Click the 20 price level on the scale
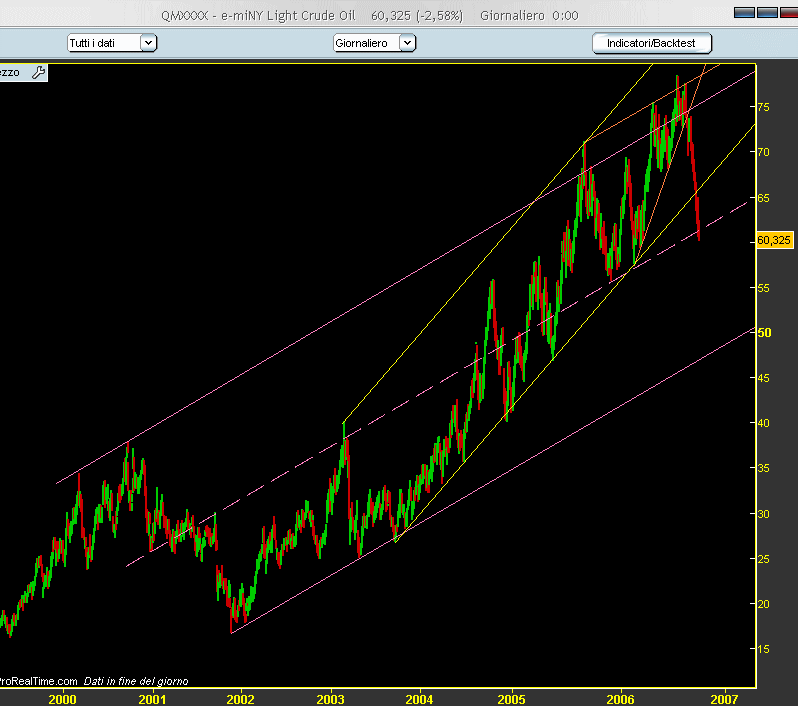The width and height of the screenshot is (798, 706). click(x=763, y=604)
